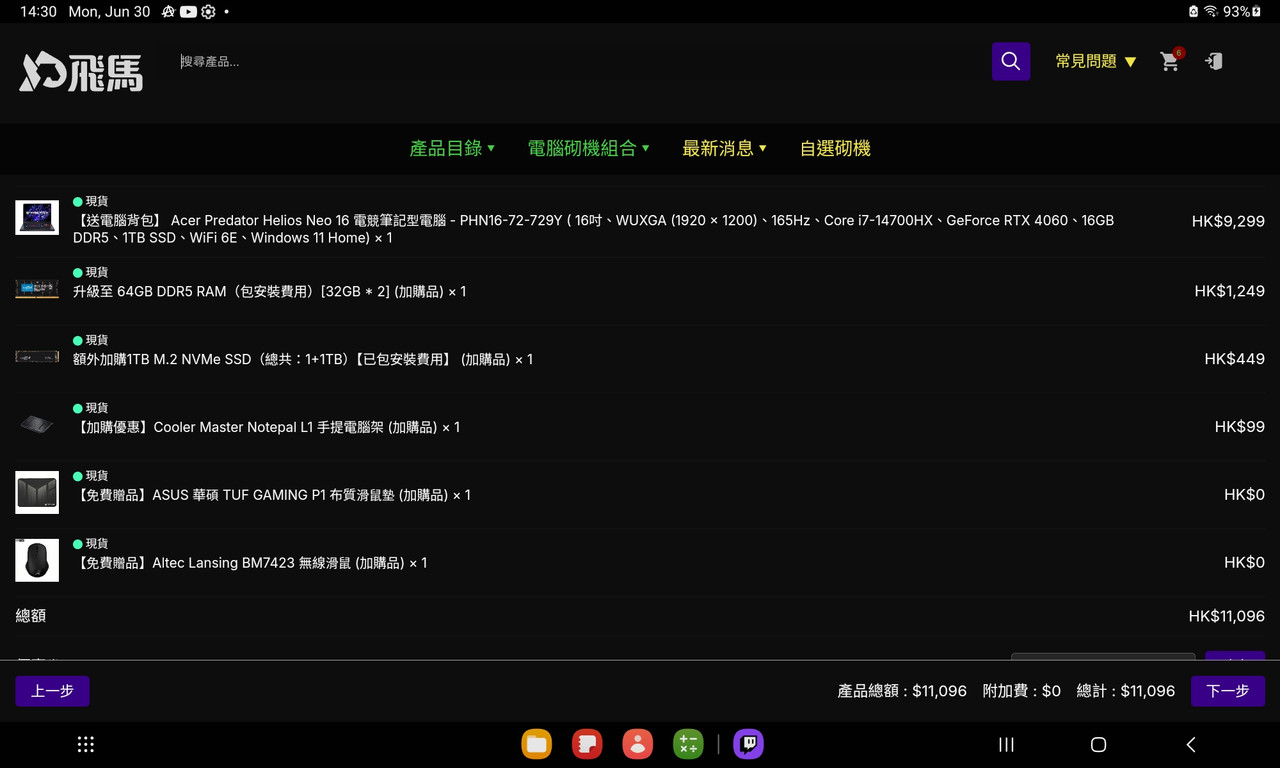
Task: Open the yellow file manager app
Action: pos(537,744)
